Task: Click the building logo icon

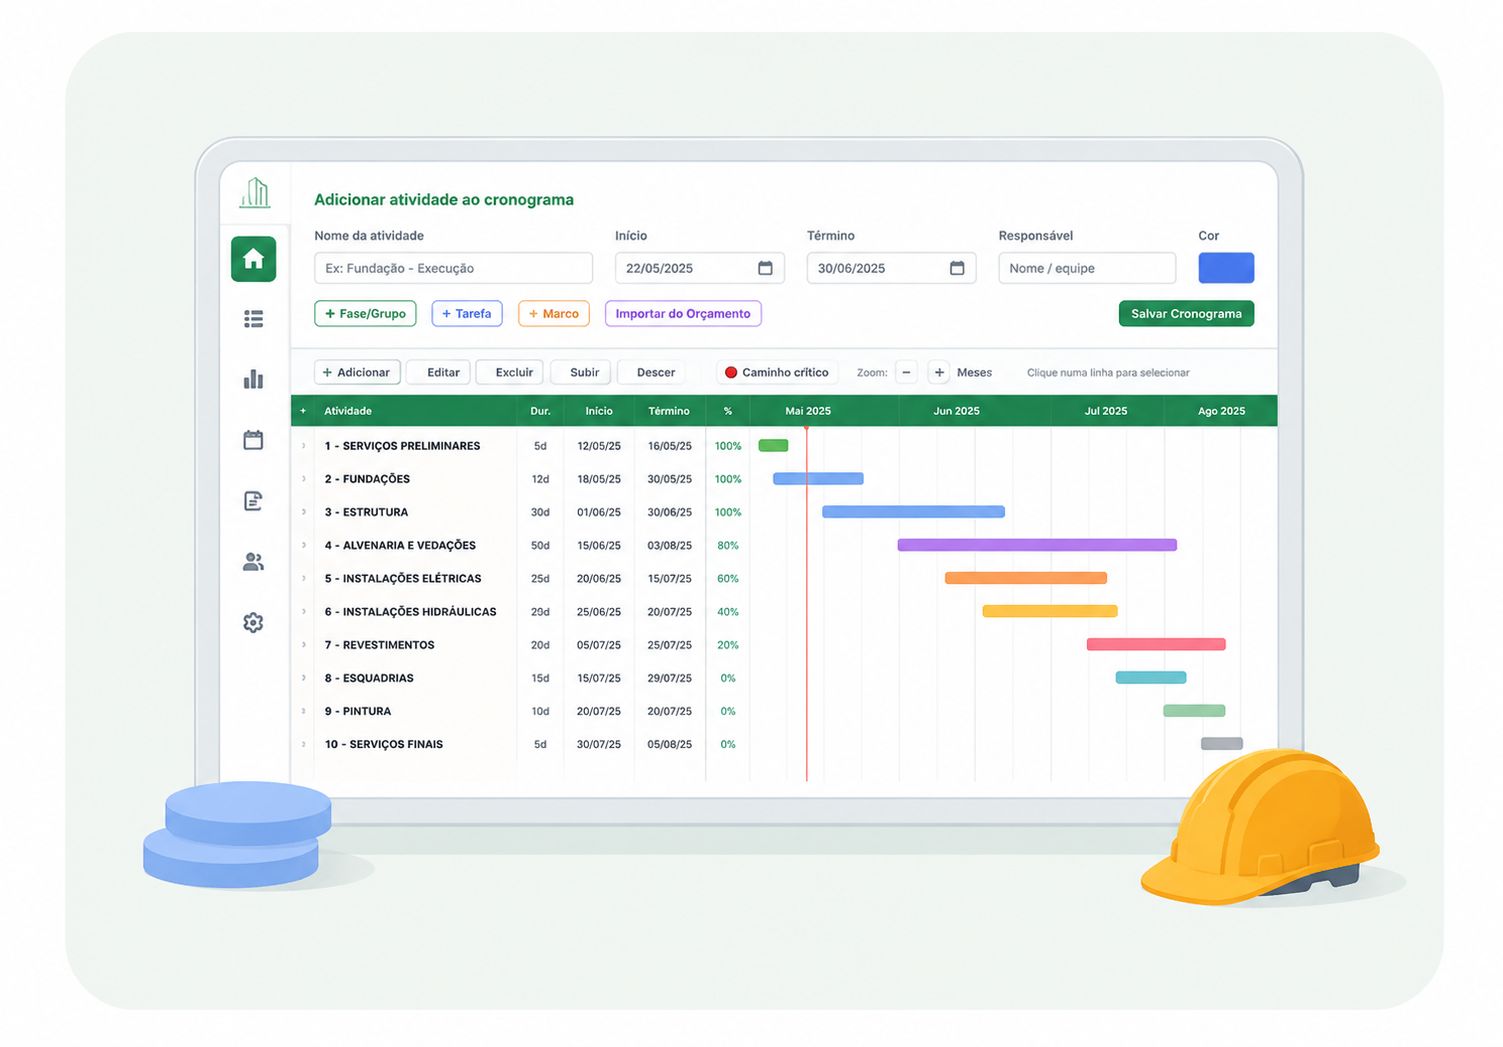Action: [x=255, y=192]
